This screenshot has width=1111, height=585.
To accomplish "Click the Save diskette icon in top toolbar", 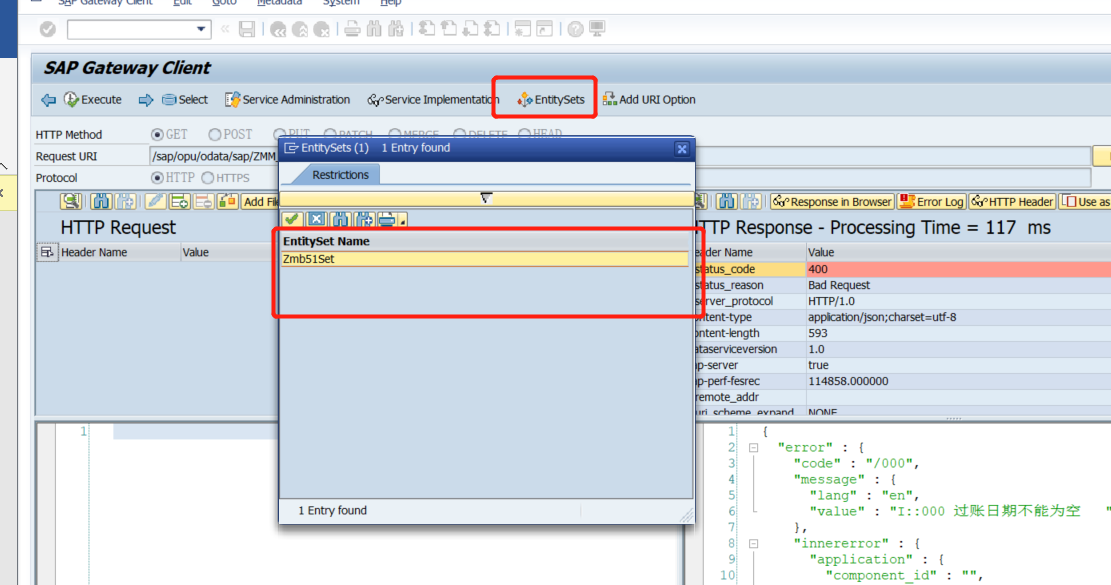I will (x=247, y=29).
